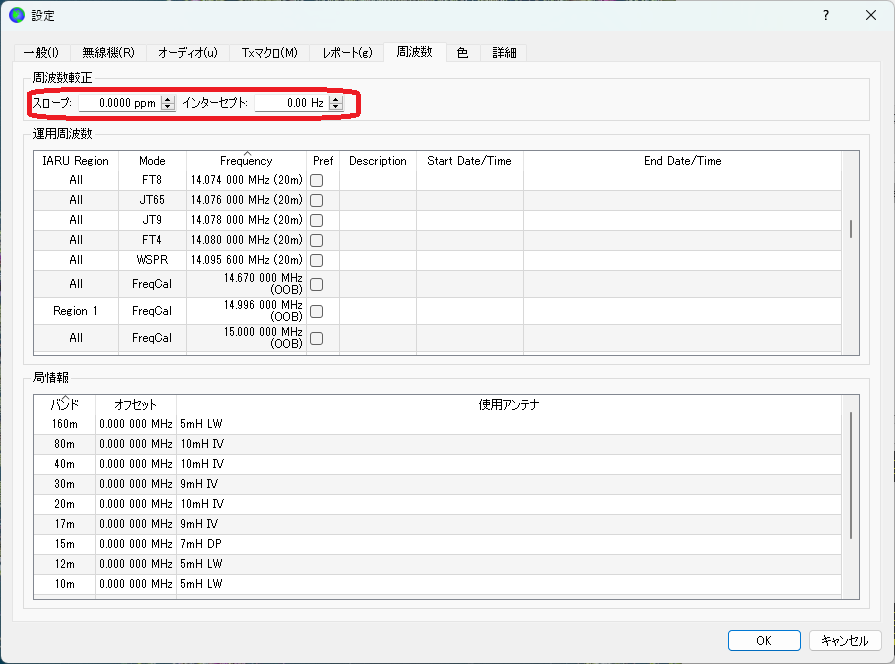Sort station info by バンド column header
The height and width of the screenshot is (664, 895).
(64, 405)
